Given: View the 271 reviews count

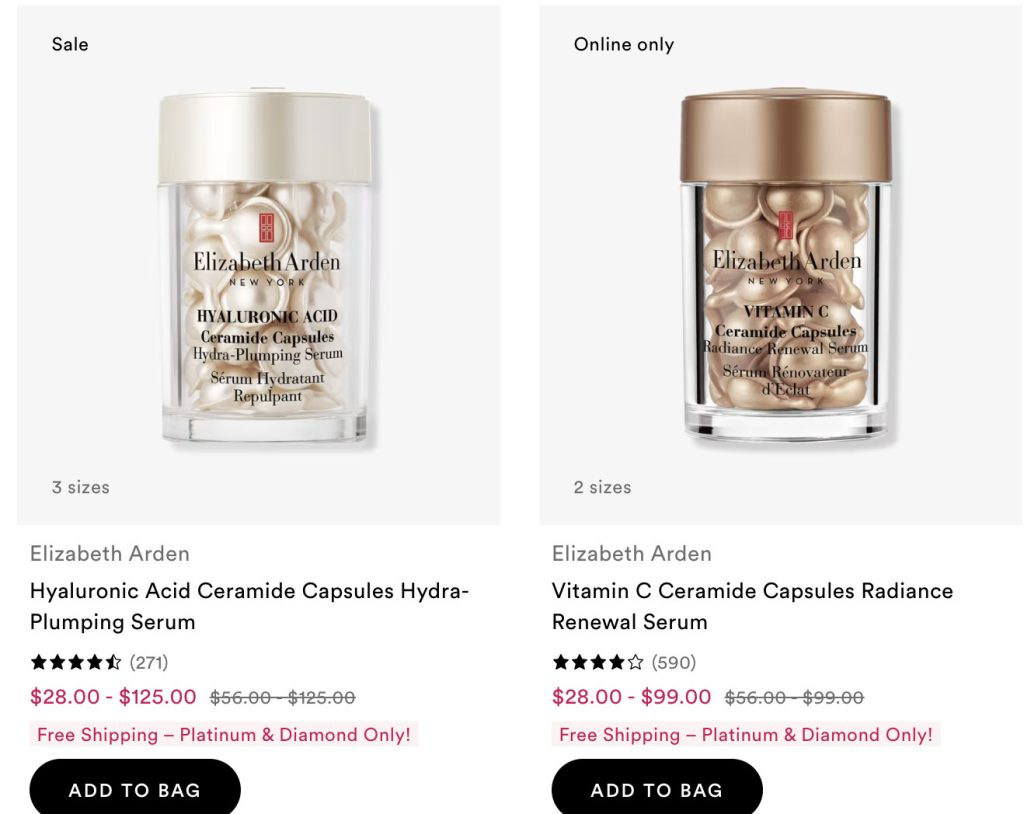Looking at the screenshot, I should pos(149,662).
